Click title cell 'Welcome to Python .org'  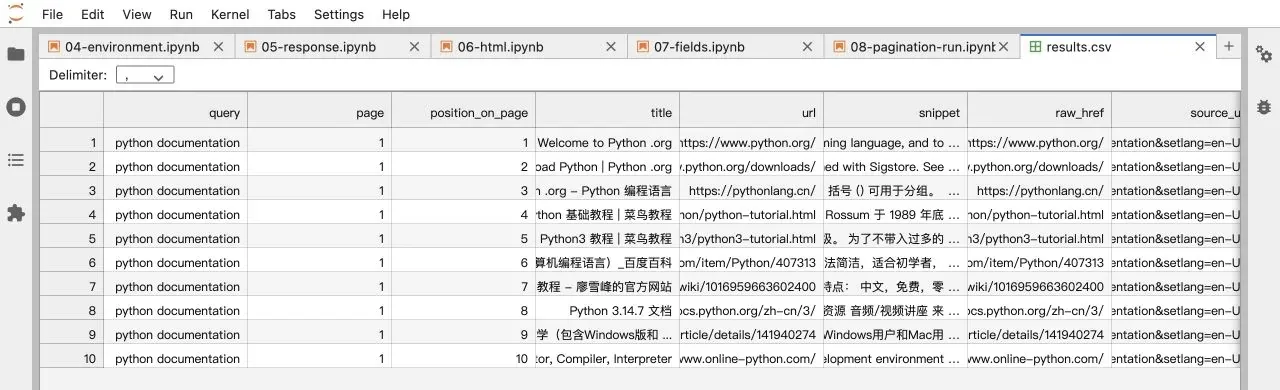pyautogui.click(x=608, y=143)
